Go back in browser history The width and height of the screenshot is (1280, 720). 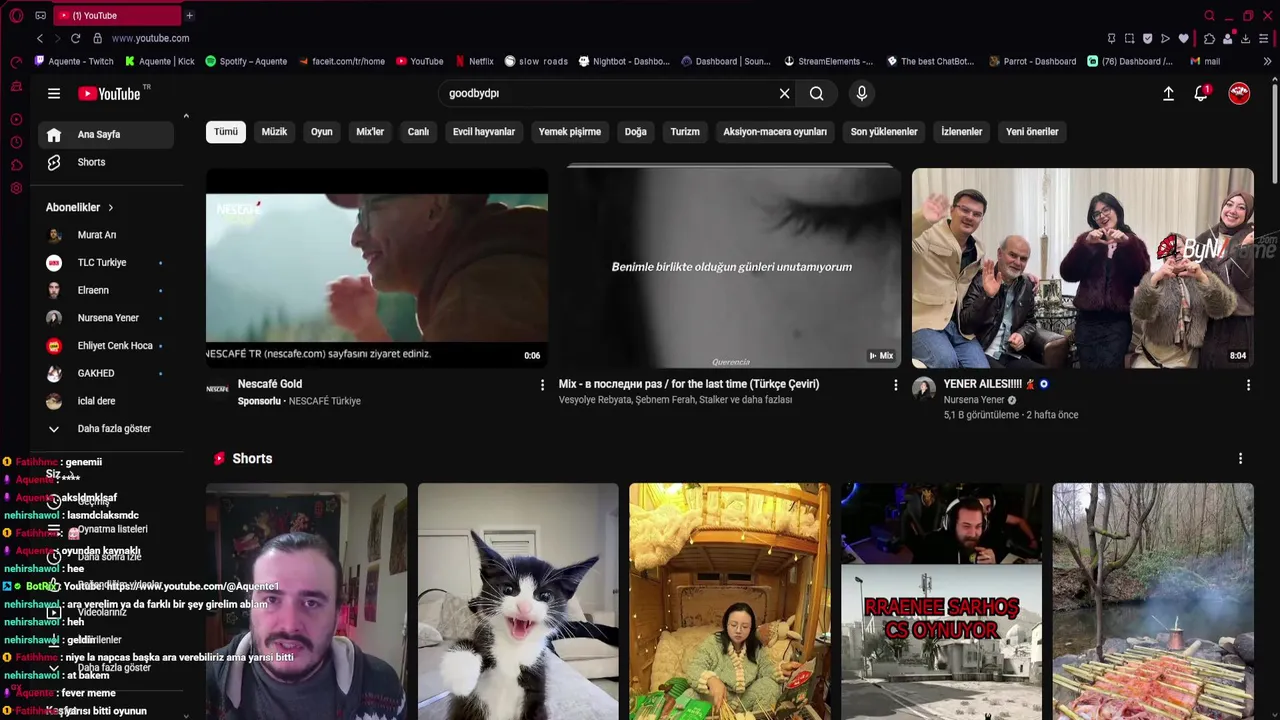pyautogui.click(x=40, y=38)
